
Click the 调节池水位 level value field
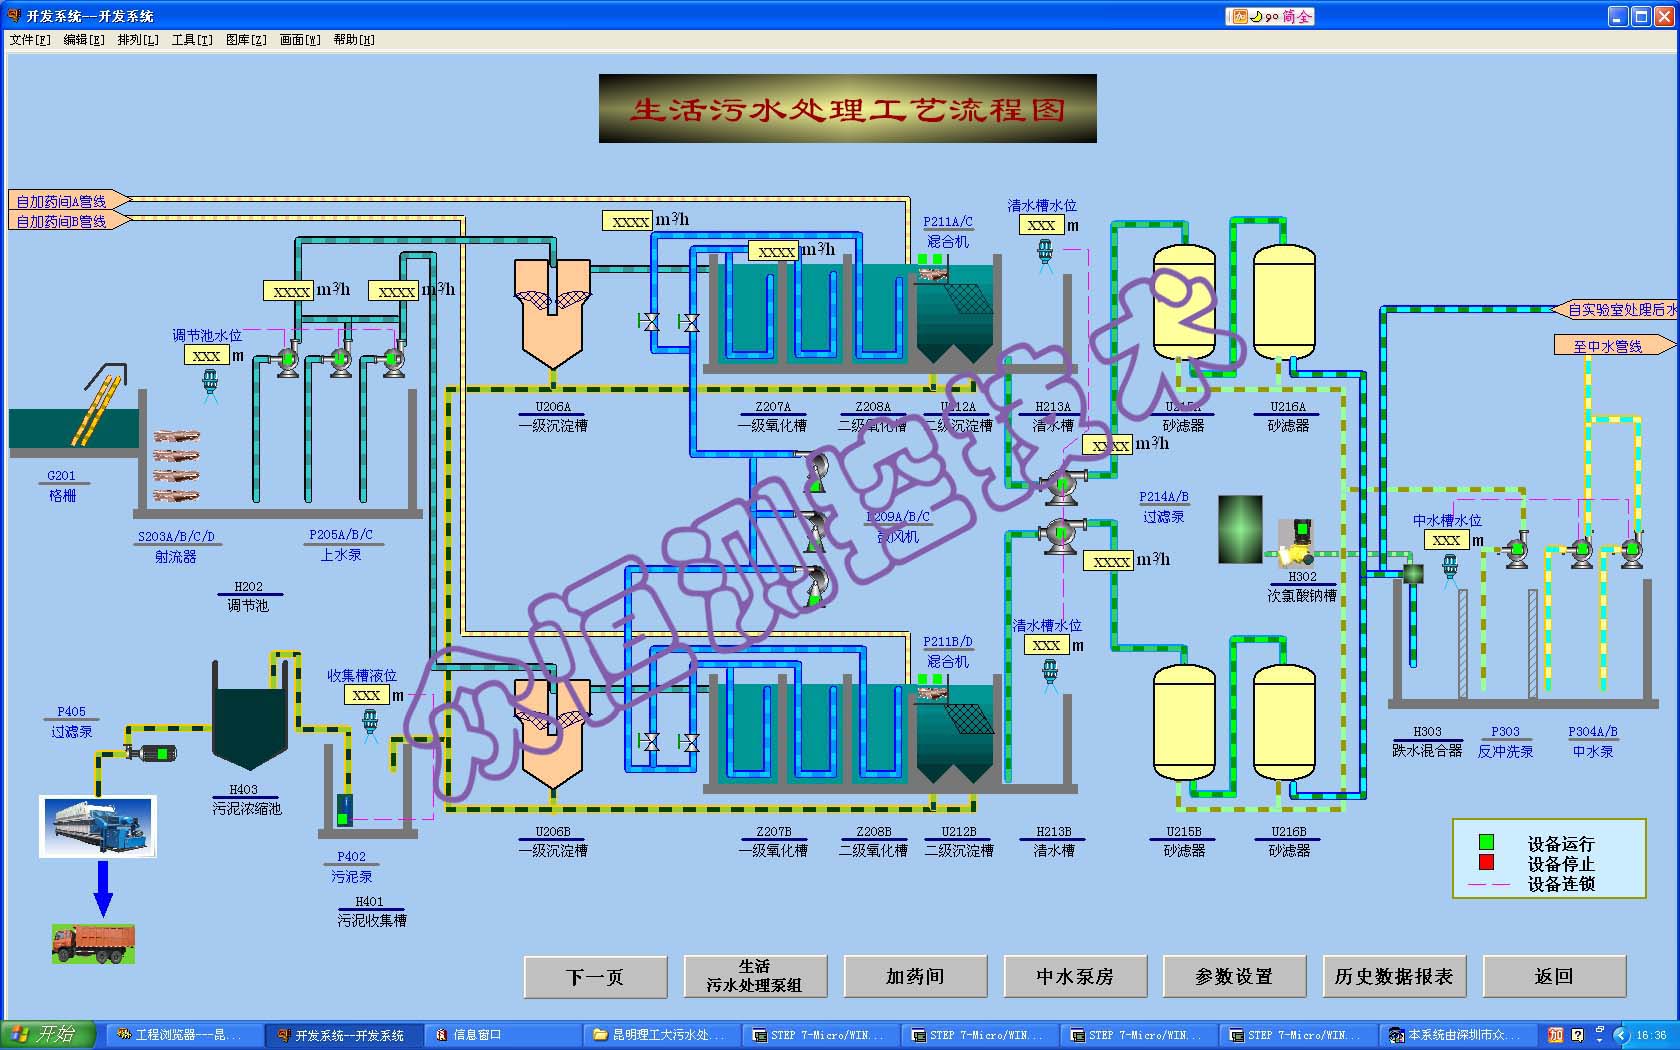click(x=206, y=355)
